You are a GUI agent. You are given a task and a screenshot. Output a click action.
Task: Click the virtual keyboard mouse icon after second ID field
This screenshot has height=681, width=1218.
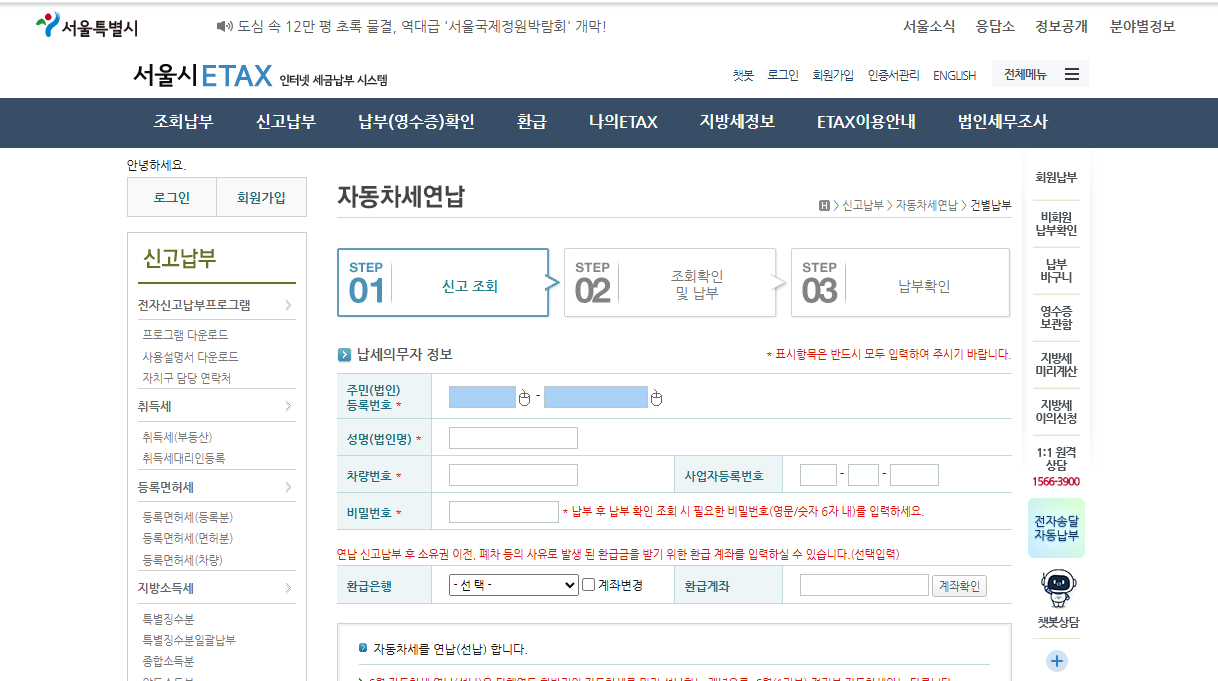coord(656,398)
